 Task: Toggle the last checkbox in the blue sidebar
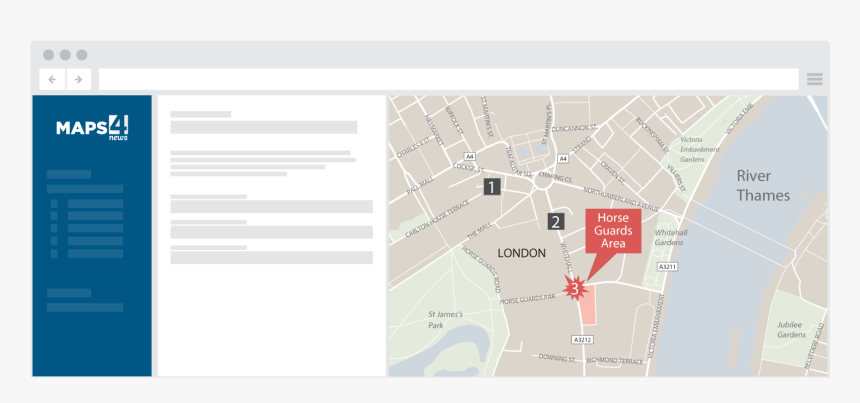click(54, 254)
